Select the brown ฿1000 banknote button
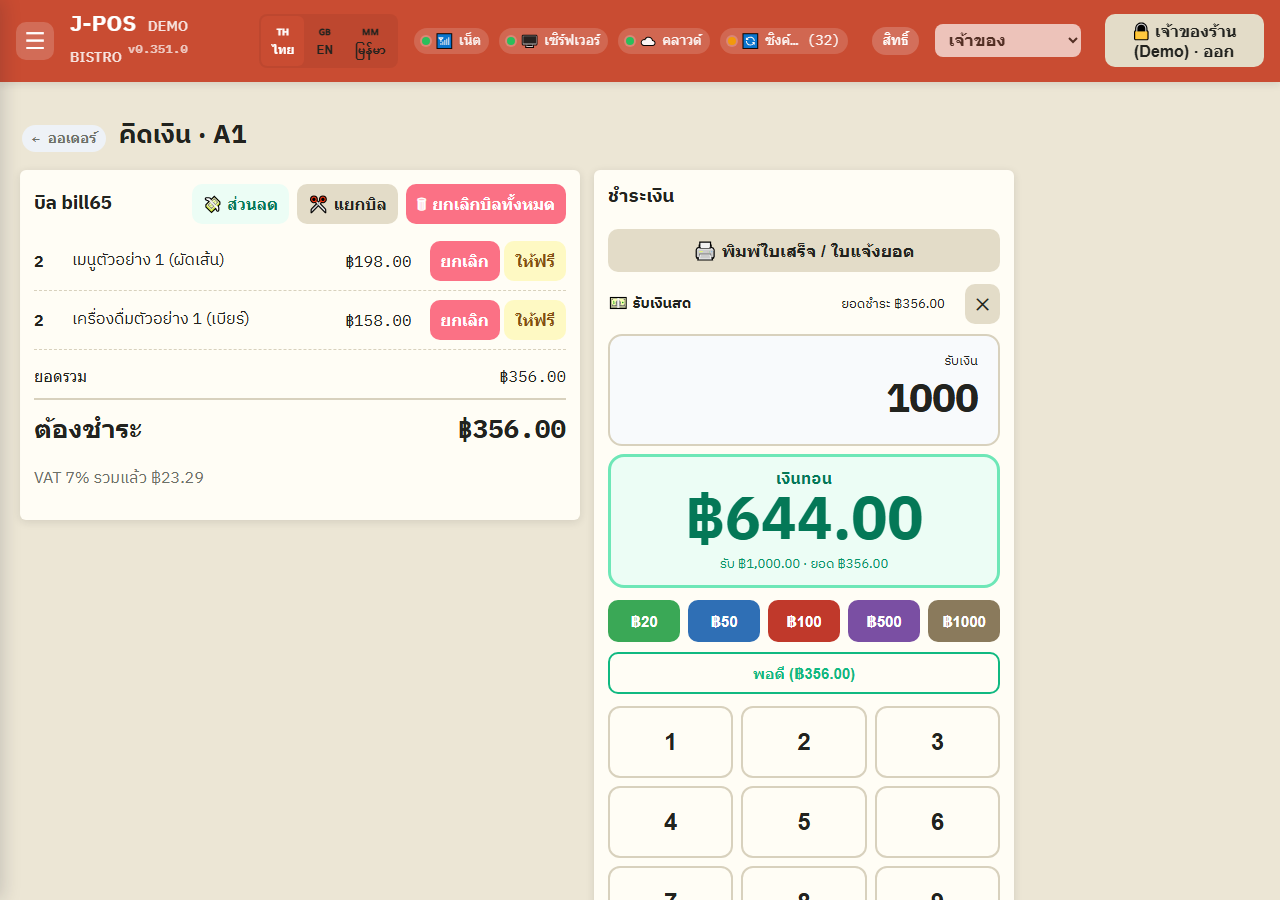The width and height of the screenshot is (1280, 900). [964, 621]
